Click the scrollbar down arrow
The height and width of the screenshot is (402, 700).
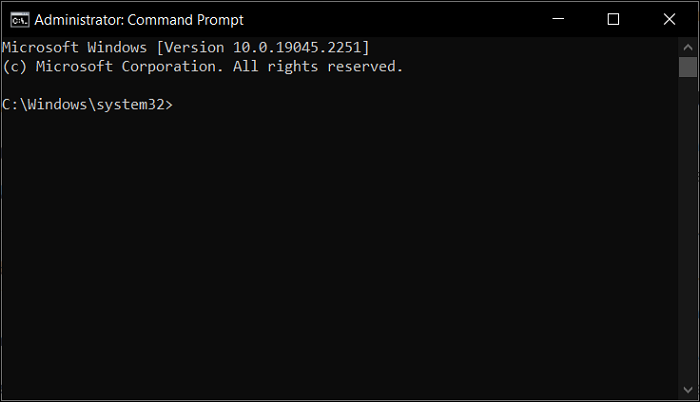click(x=687, y=389)
